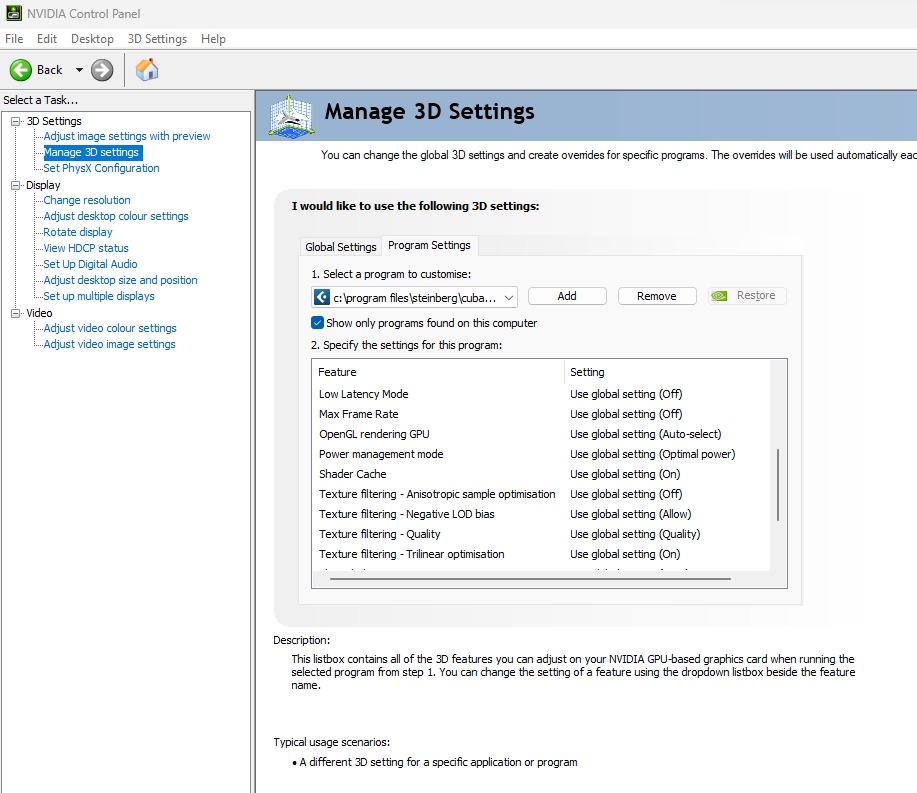Click the green Back arrow icon
The height and width of the screenshot is (793, 917).
click(x=21, y=70)
